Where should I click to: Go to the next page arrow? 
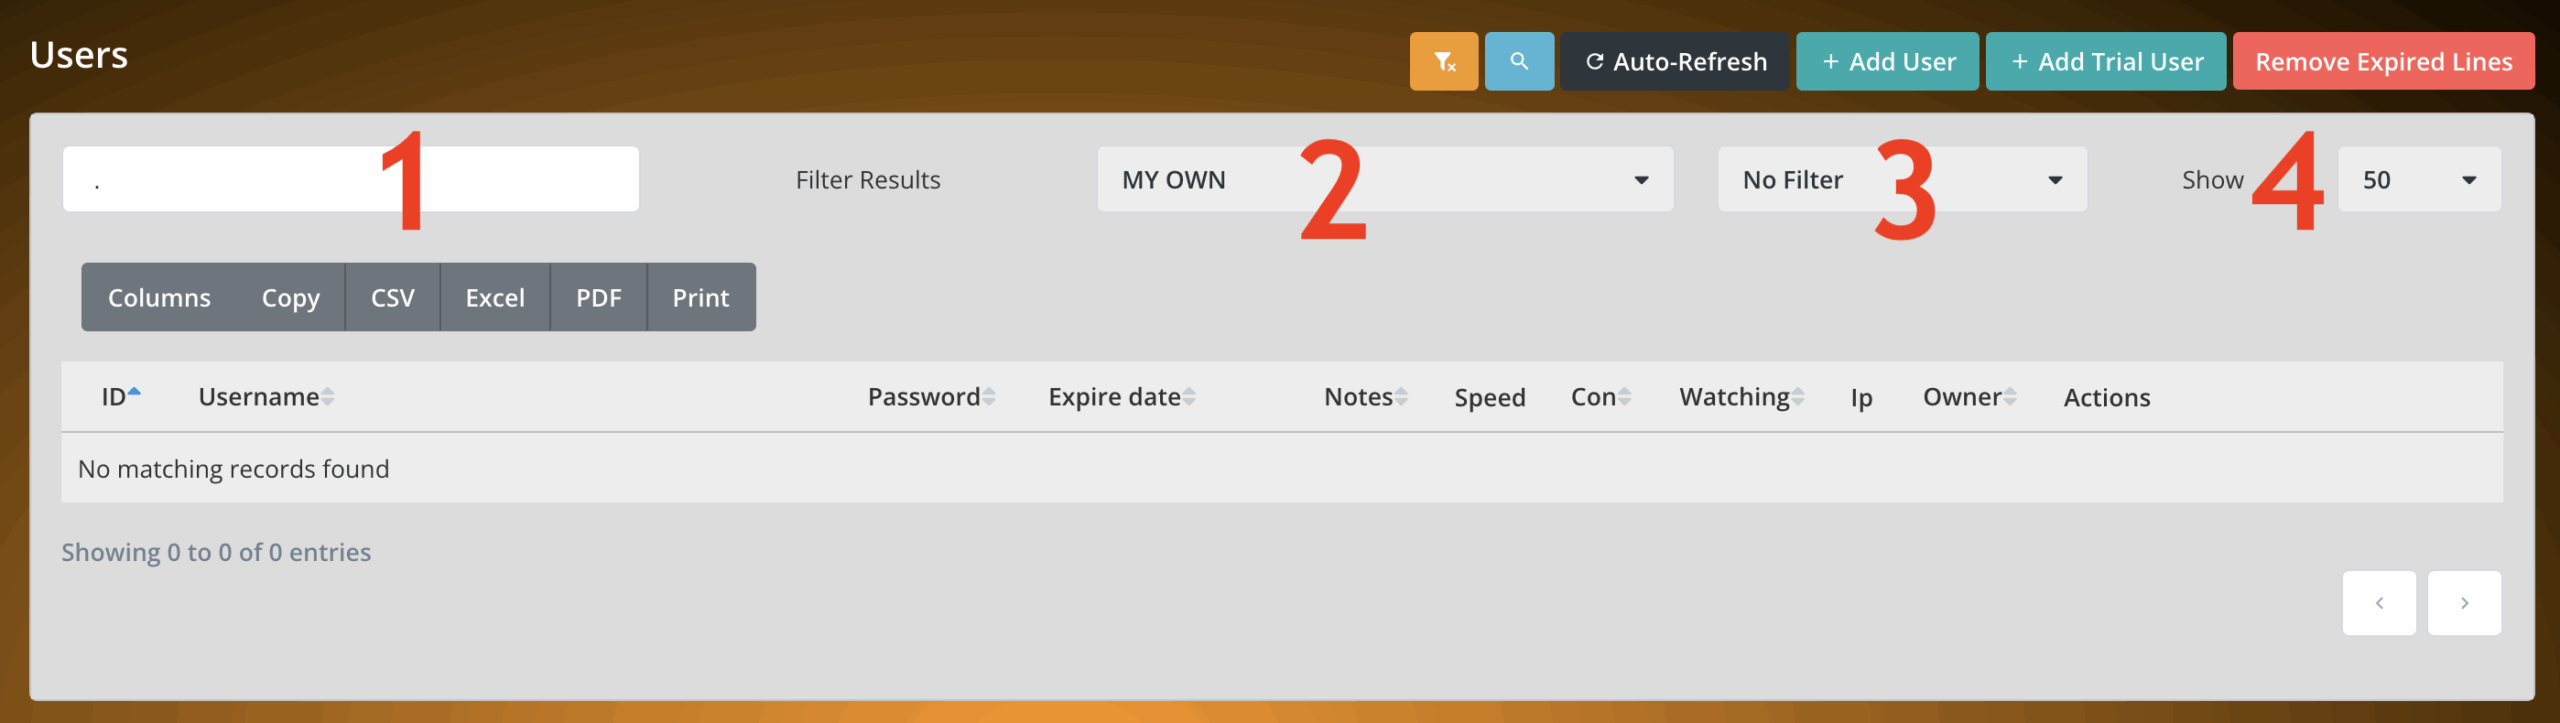tap(2464, 603)
